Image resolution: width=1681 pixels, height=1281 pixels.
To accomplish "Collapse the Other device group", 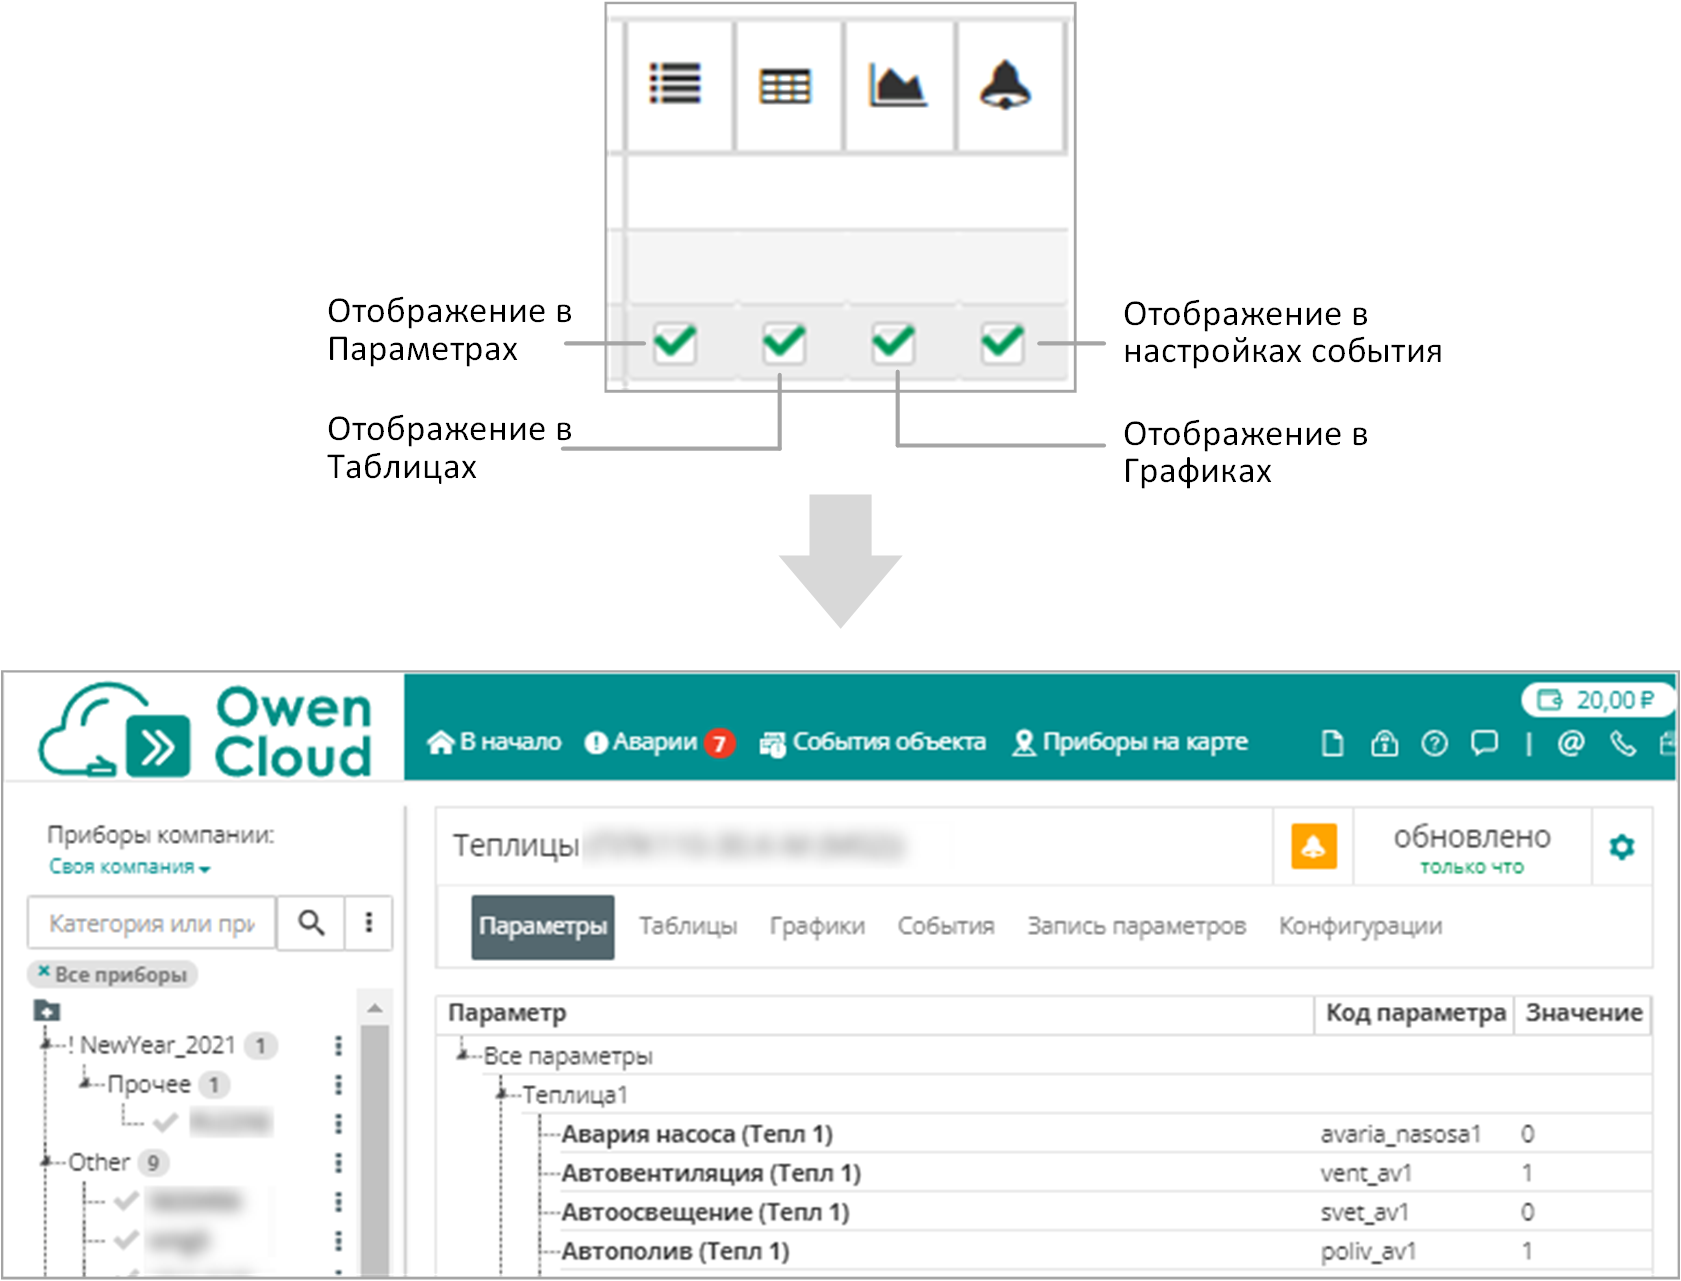I will (47, 1162).
